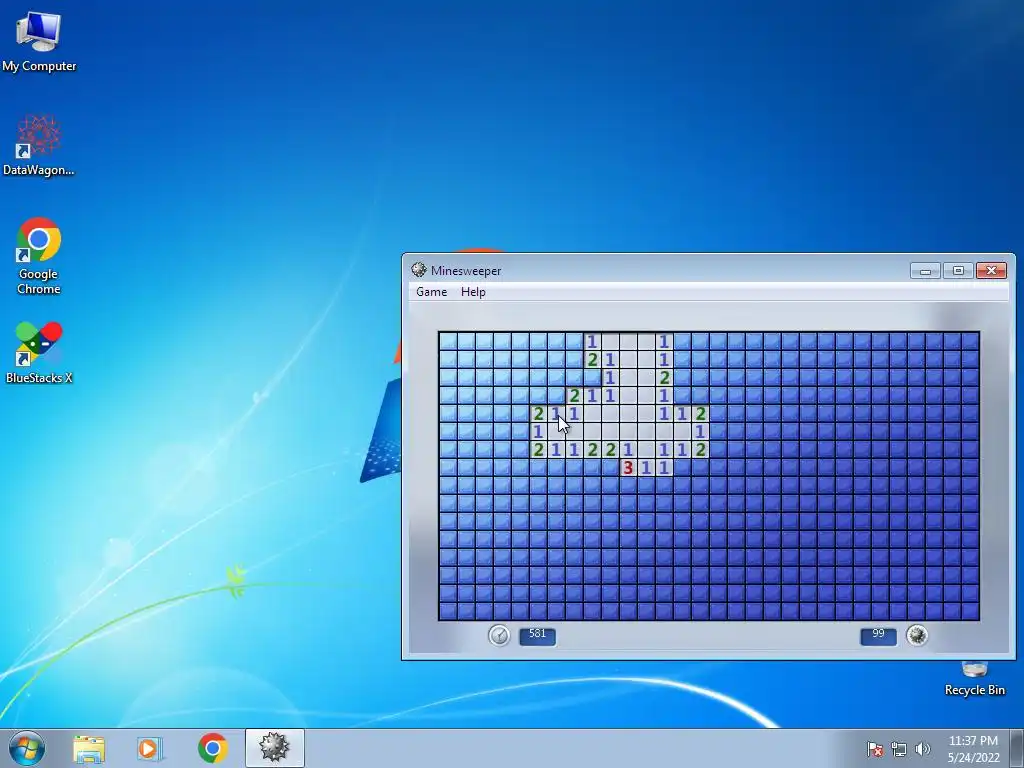Click the stopwatch icon beside the timer
The image size is (1024, 768).
499,635
